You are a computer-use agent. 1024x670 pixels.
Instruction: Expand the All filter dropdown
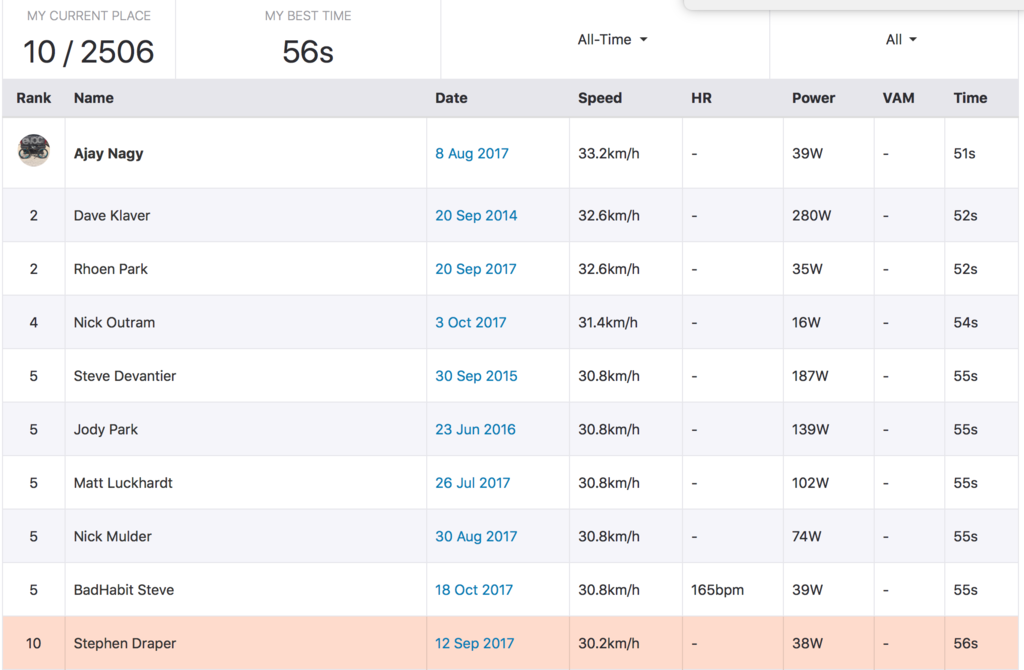[x=900, y=40]
